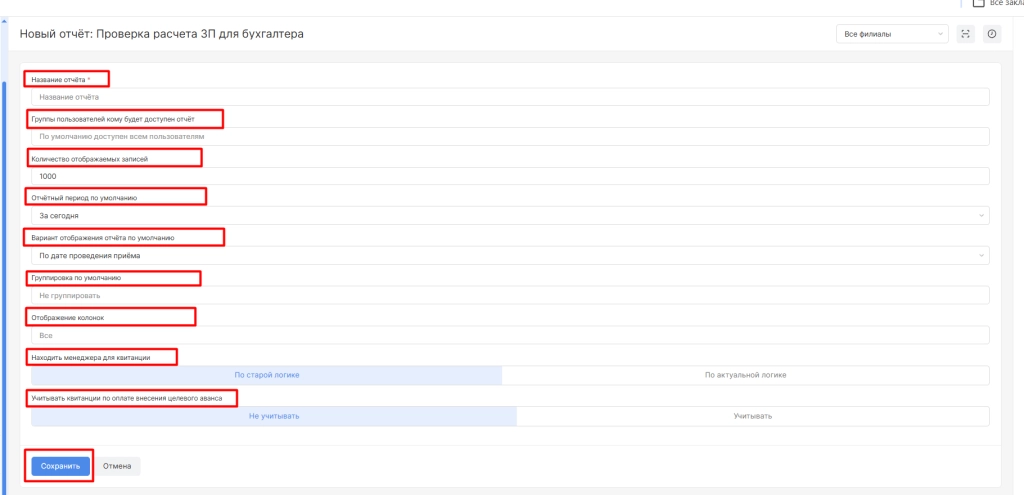Image resolution: width=1024 pixels, height=495 pixels.
Task: Focus the "Название отчёта" text field
Action: coord(510,97)
